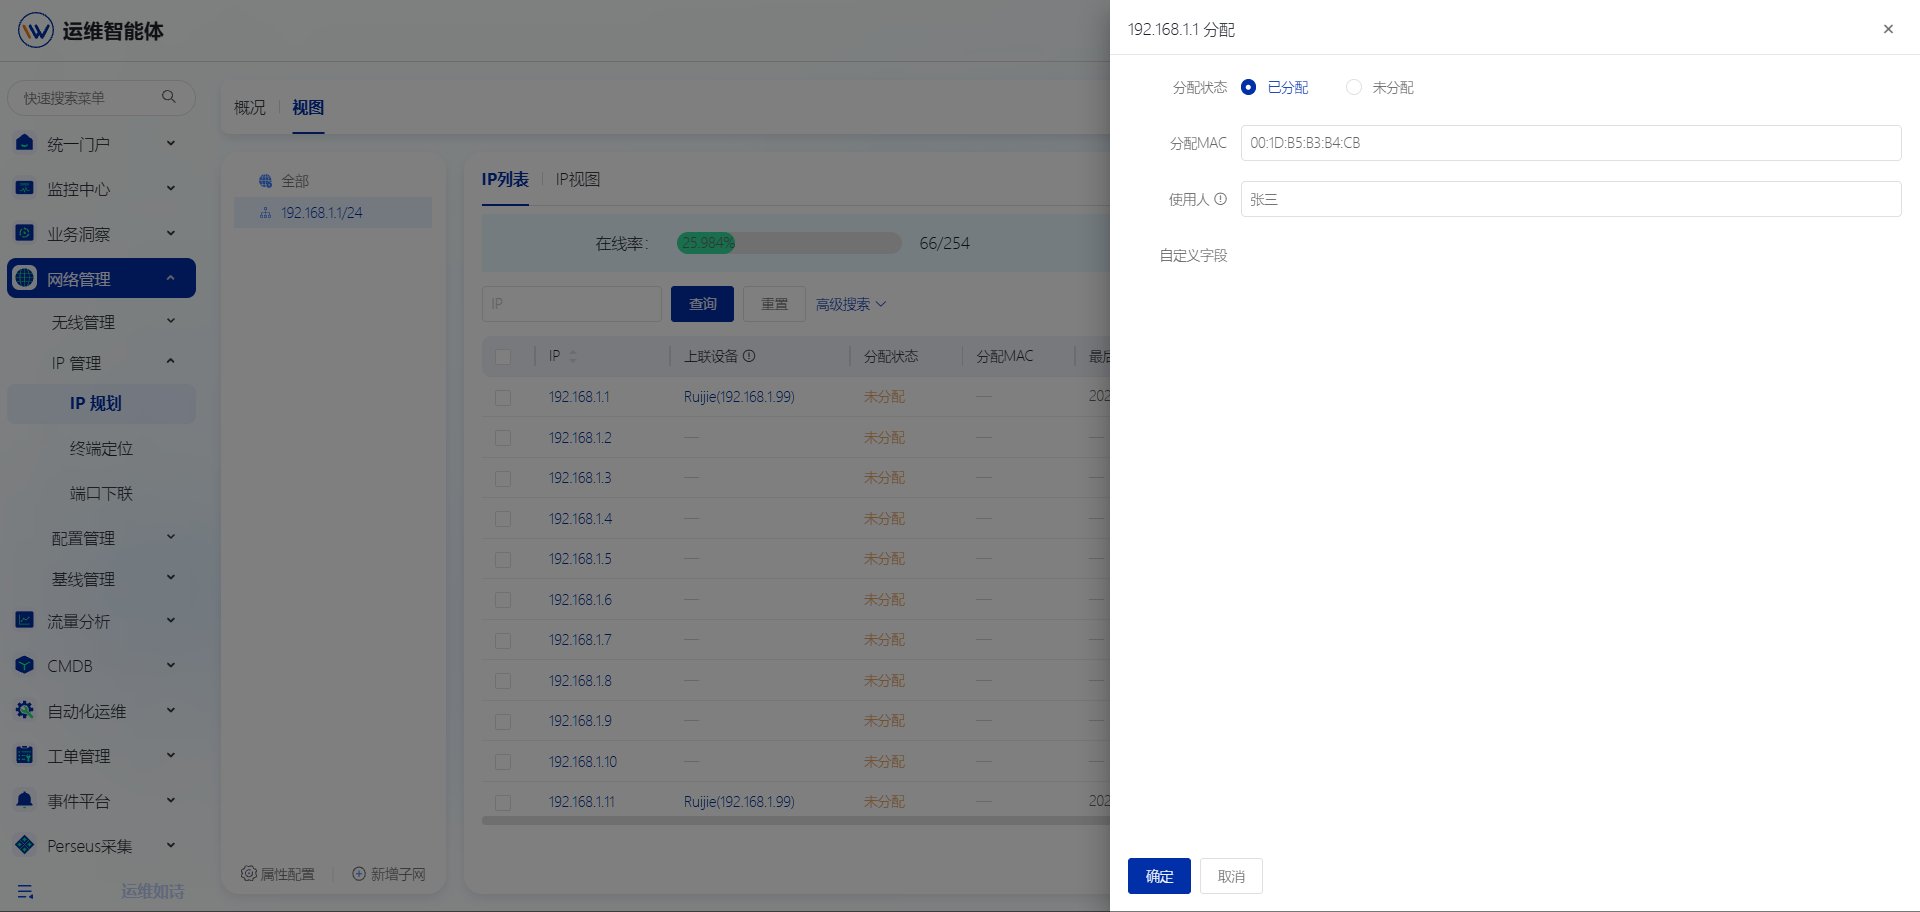Viewport: 1920px width, 912px height.
Task: Click the 取消 button
Action: point(1231,876)
